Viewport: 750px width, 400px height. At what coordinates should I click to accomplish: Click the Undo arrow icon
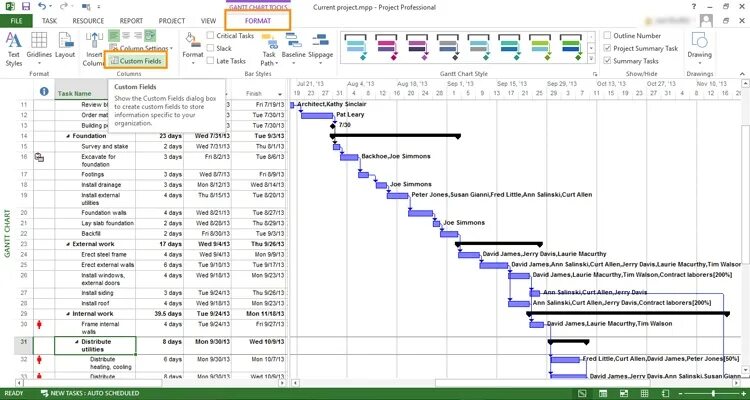[43, 7]
